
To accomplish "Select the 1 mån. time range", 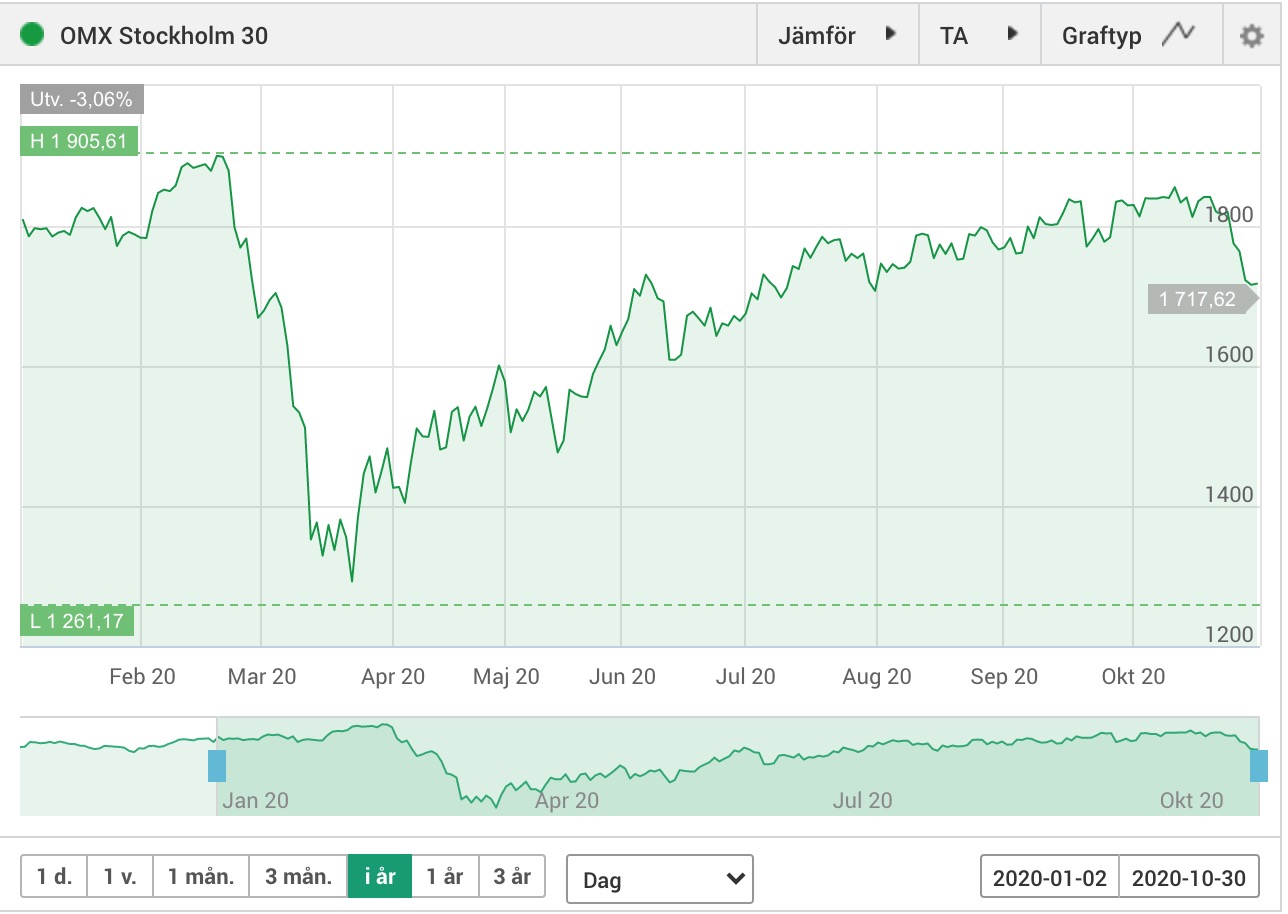I will point(200,877).
